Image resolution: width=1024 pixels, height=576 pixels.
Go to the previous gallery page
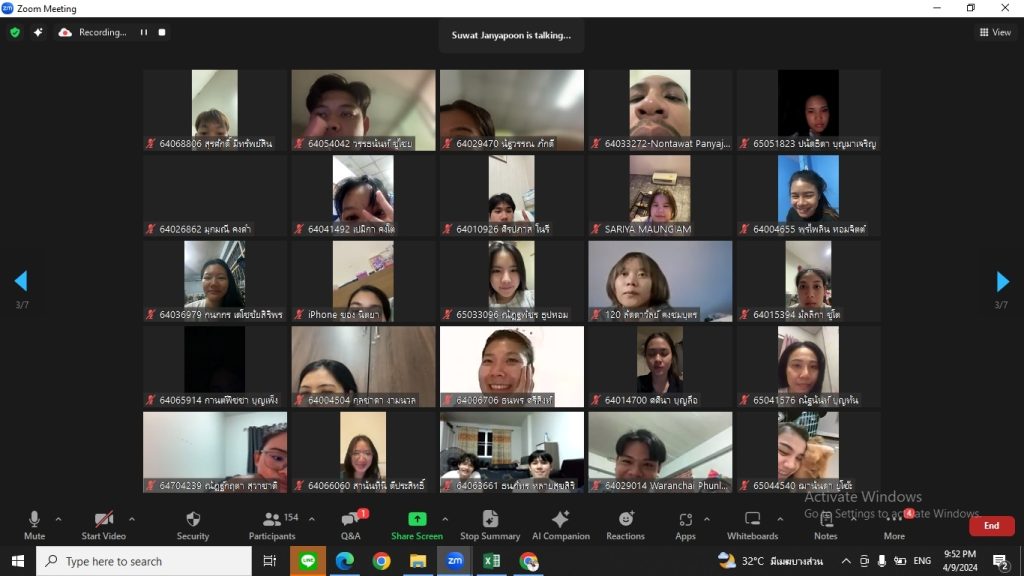point(21,281)
